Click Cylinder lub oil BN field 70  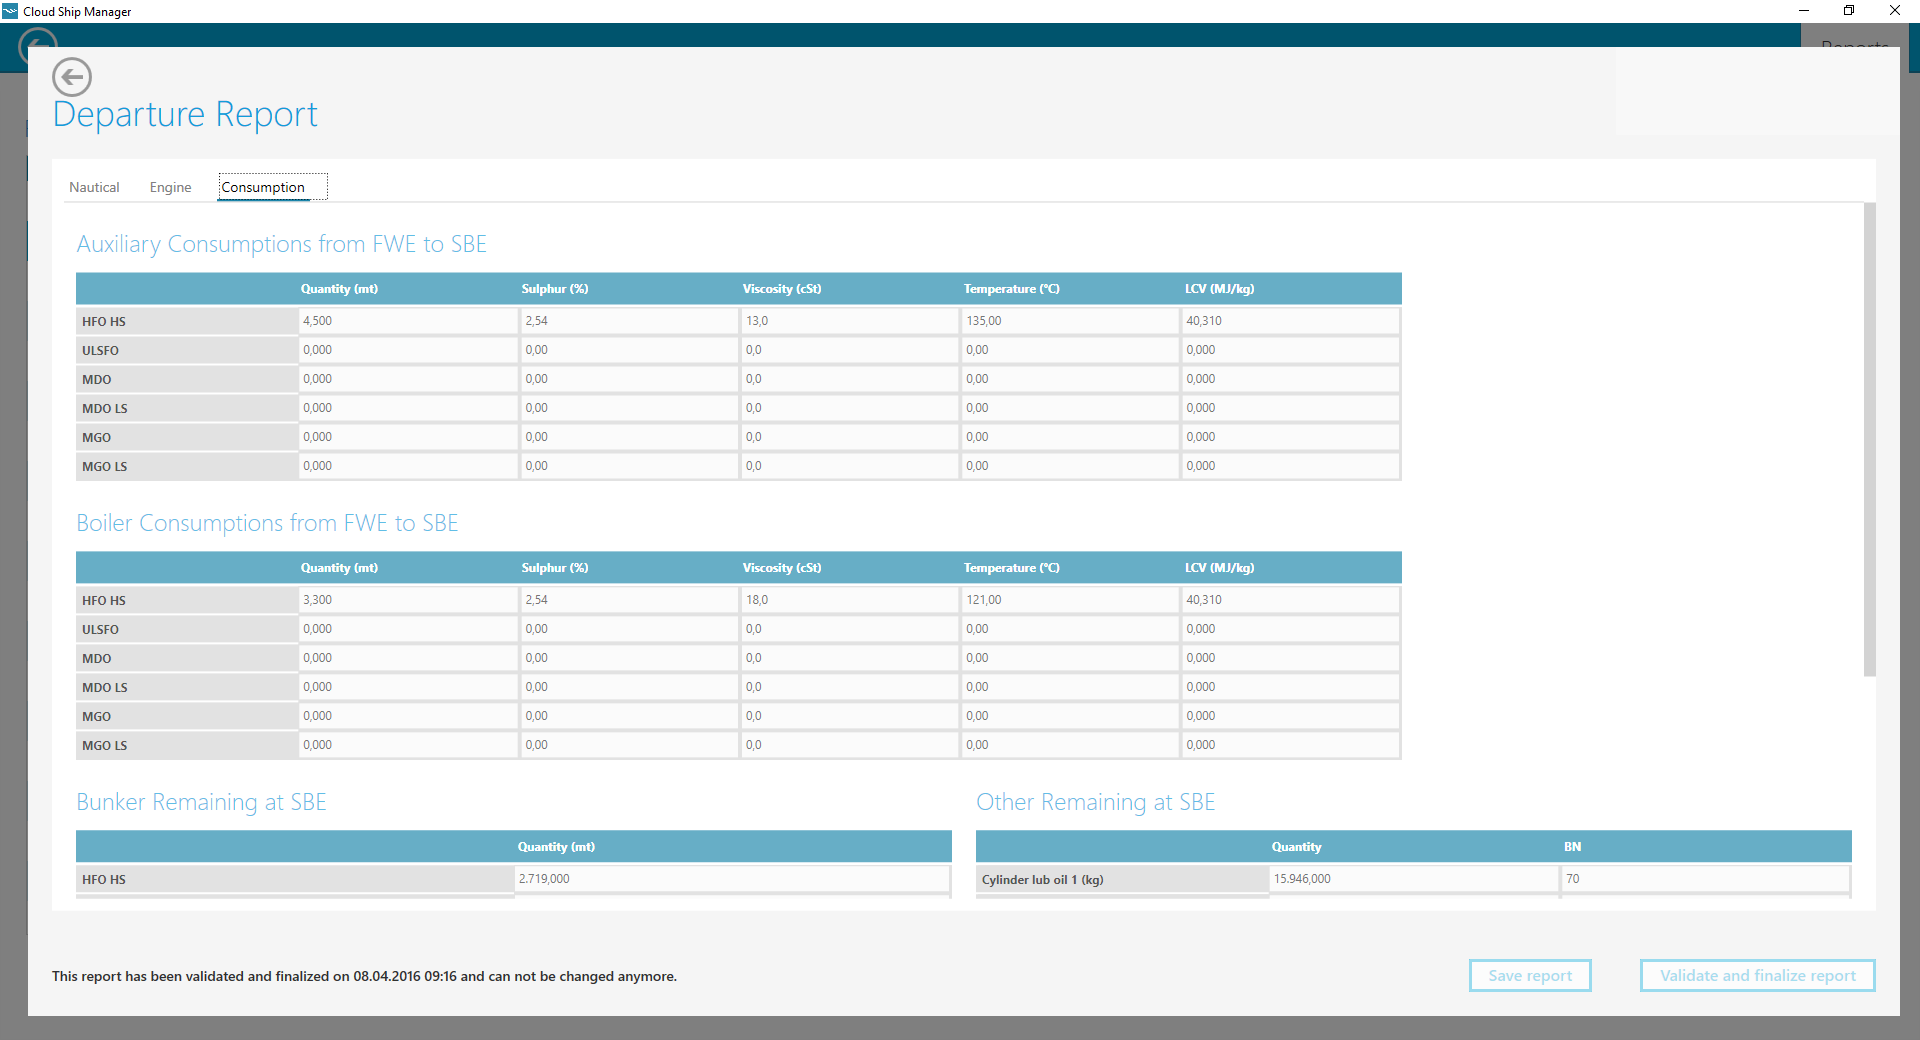pyautogui.click(x=1704, y=879)
